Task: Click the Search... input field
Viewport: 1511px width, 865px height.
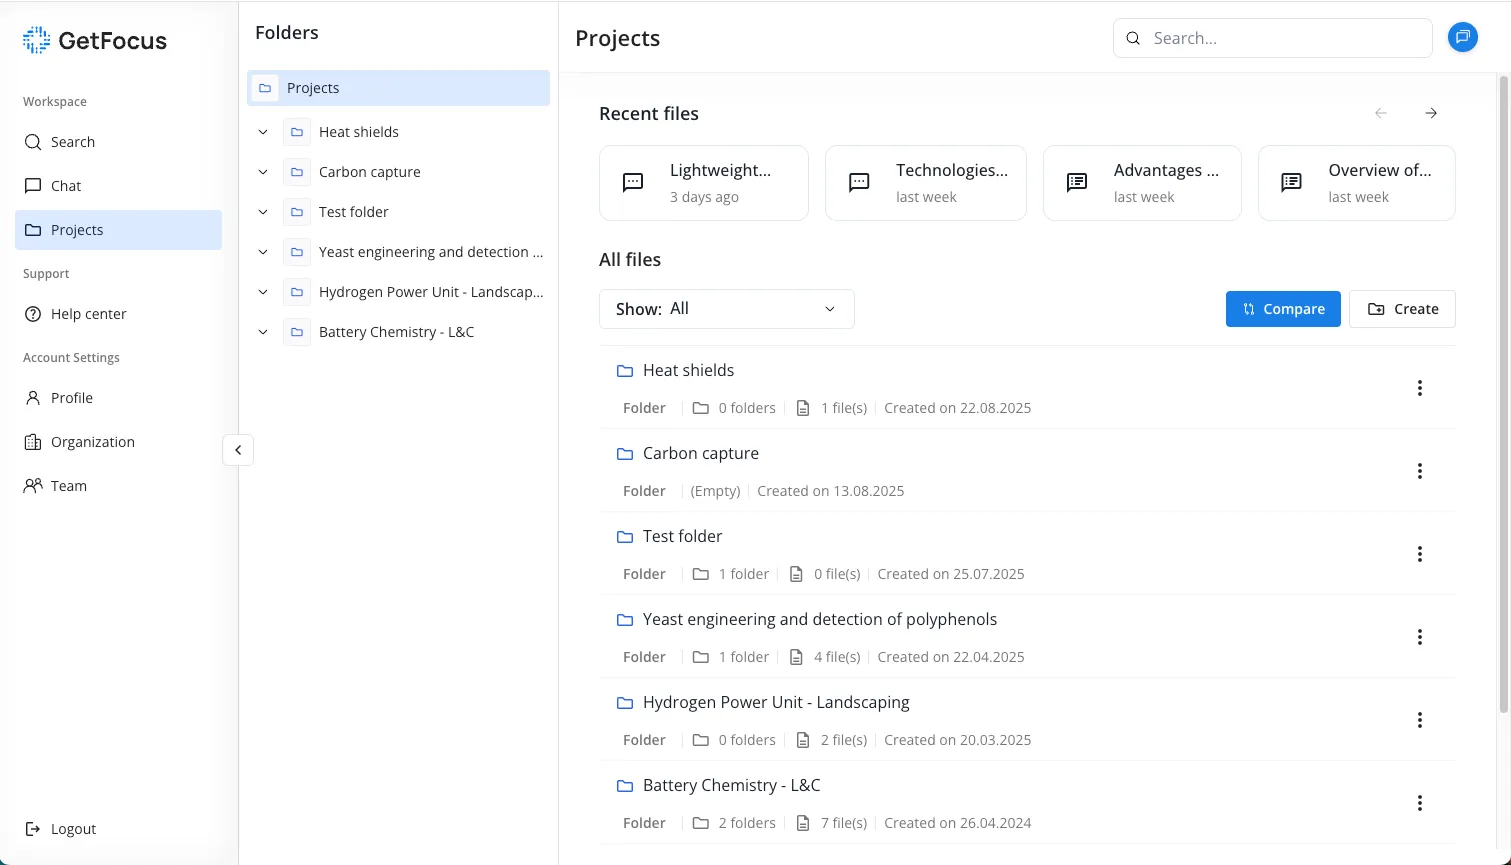Action: (x=1273, y=38)
